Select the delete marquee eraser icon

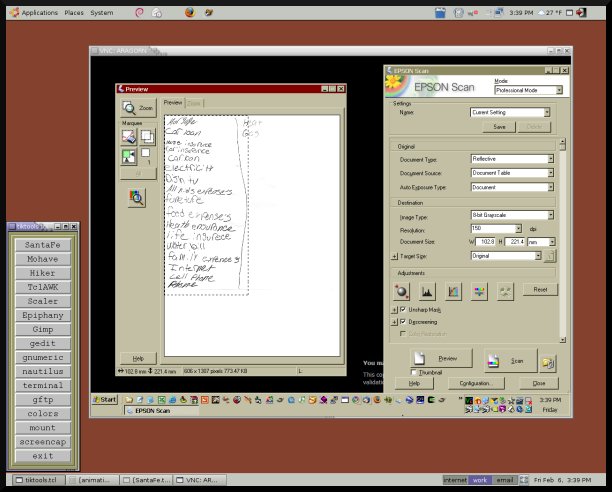tap(129, 137)
